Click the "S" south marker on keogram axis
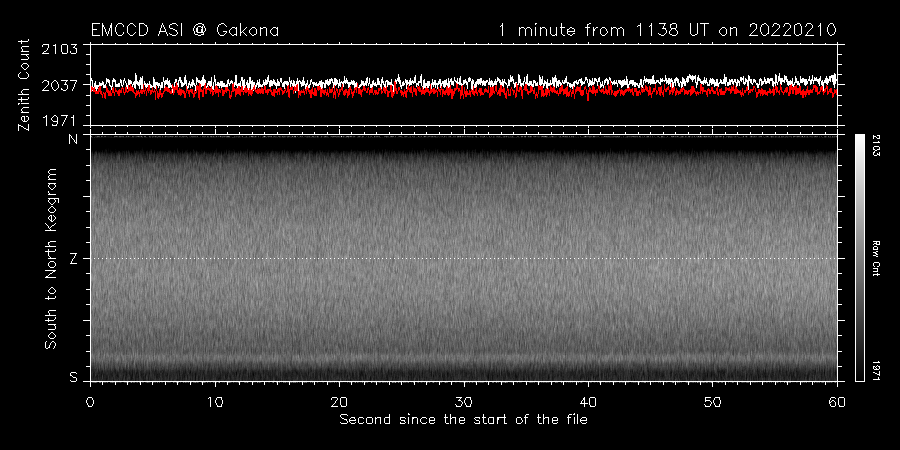The height and width of the screenshot is (450, 900). click(x=73, y=378)
